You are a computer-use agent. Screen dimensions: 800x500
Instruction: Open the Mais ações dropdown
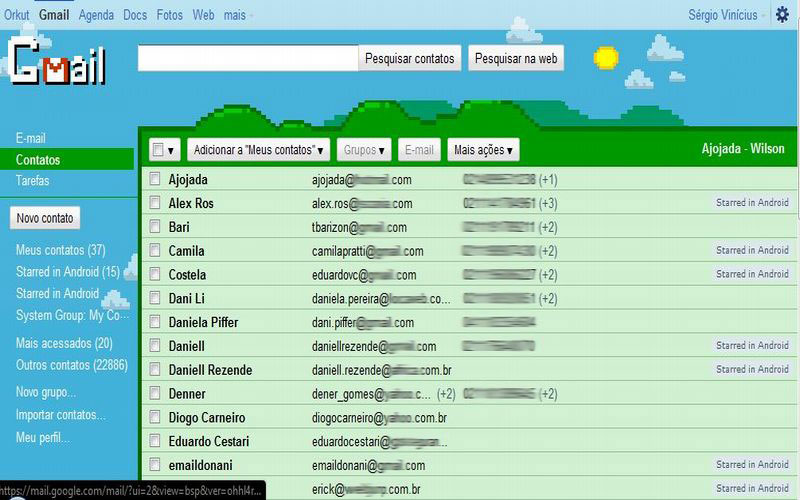483,150
